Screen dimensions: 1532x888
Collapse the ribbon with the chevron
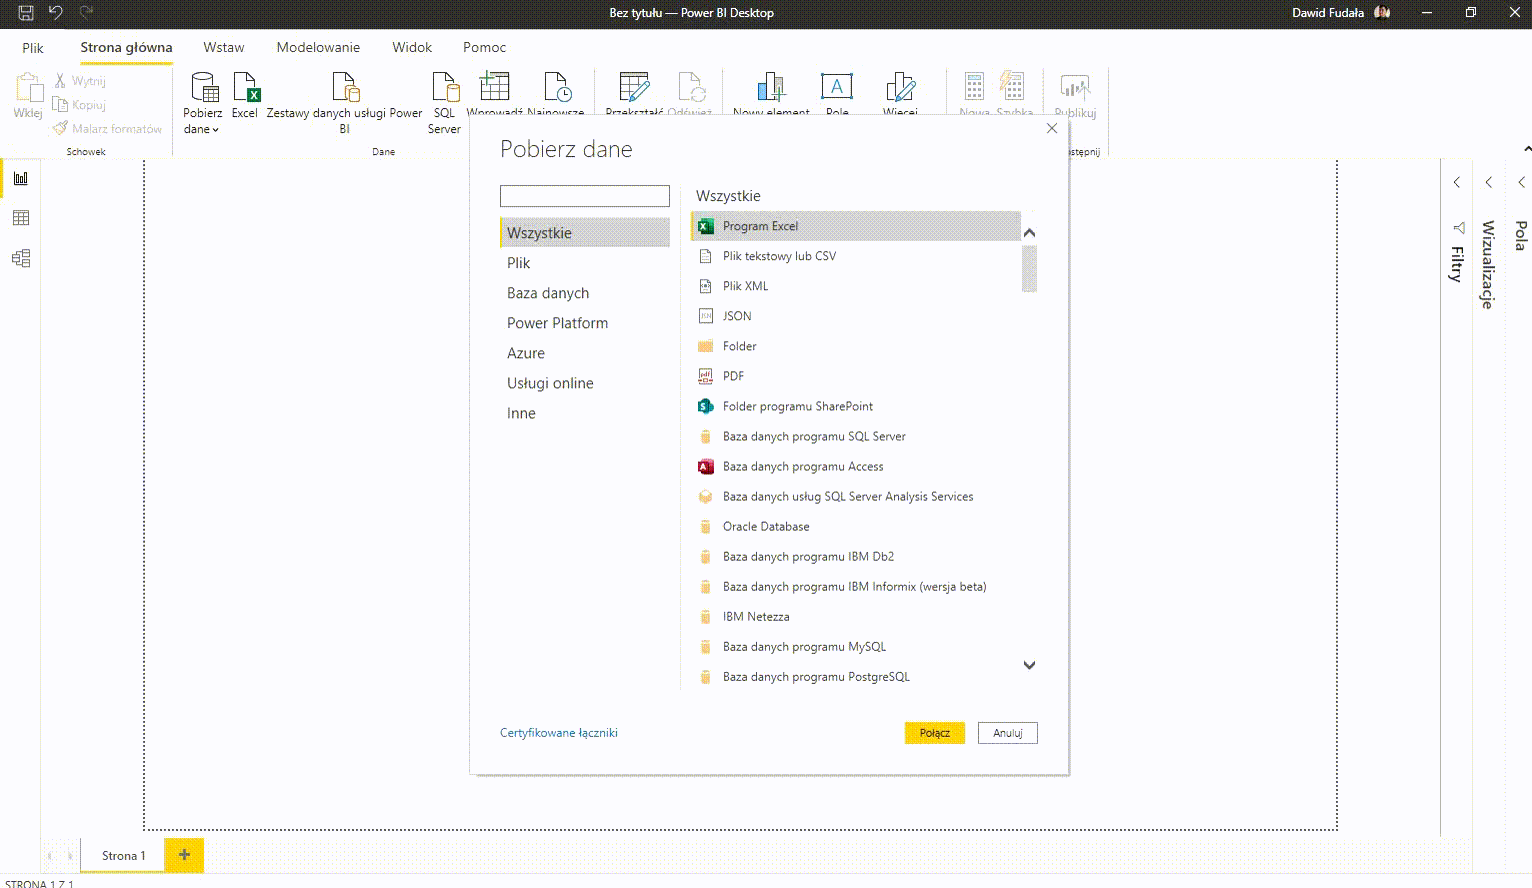(1526, 149)
